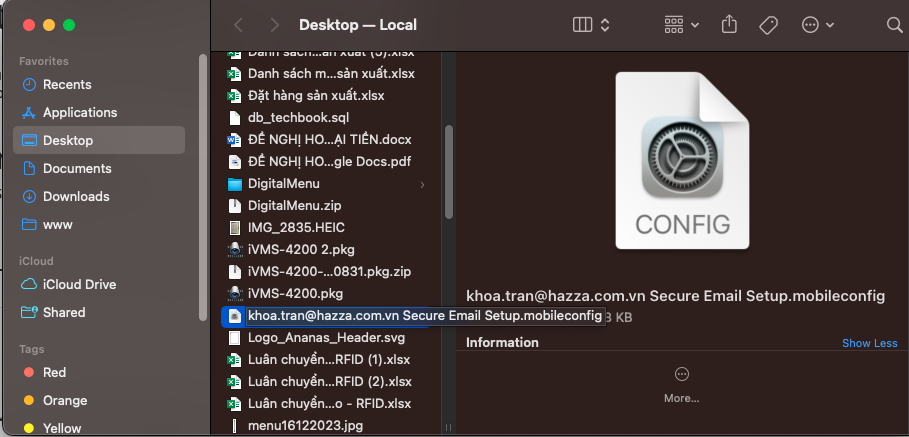The image size is (909, 437).
Task: Click the folder icon beside DigitalMenu
Action: tap(234, 184)
